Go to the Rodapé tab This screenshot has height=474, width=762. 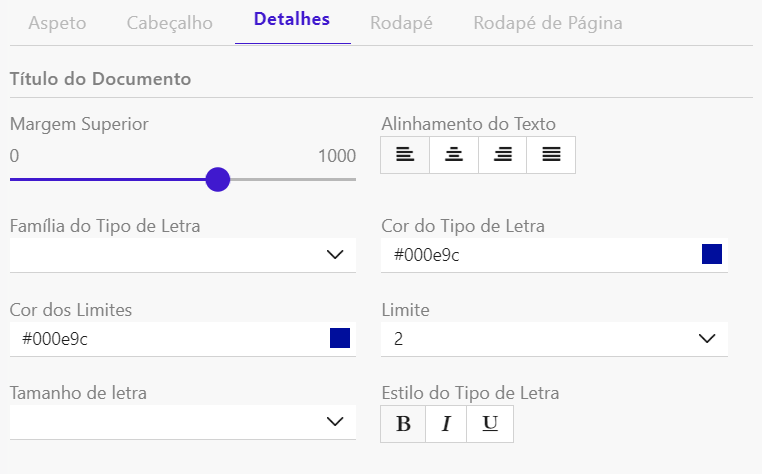point(401,23)
